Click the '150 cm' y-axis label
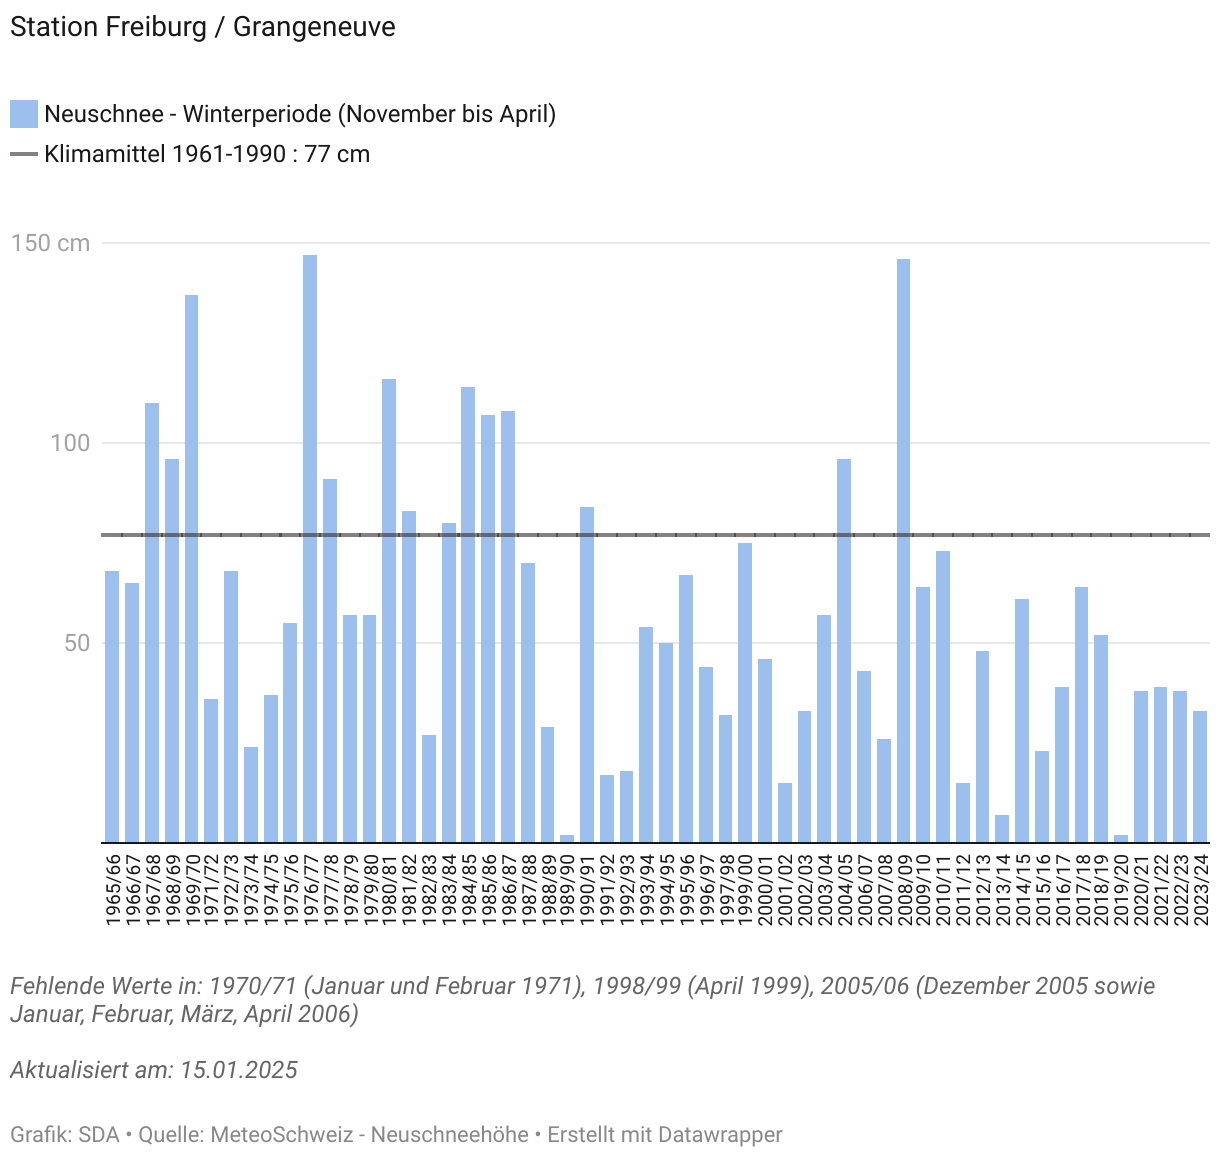This screenshot has height=1158, width=1220. pos(50,244)
